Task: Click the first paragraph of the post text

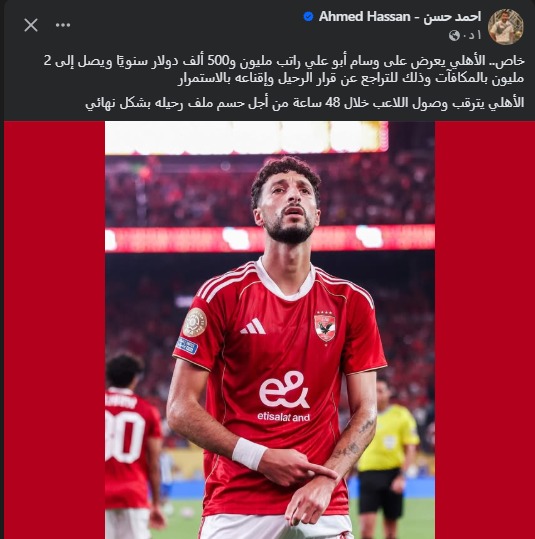Action: click(284, 70)
